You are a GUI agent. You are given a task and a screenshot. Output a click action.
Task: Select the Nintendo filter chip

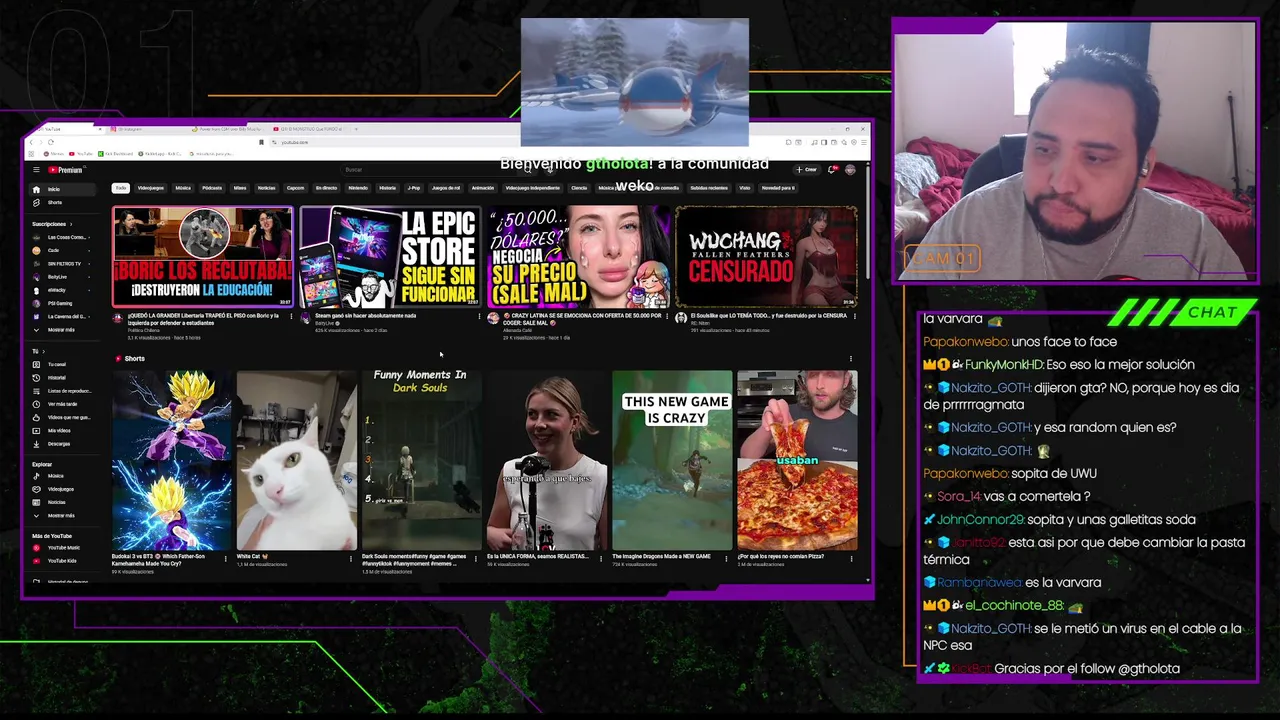tap(358, 187)
